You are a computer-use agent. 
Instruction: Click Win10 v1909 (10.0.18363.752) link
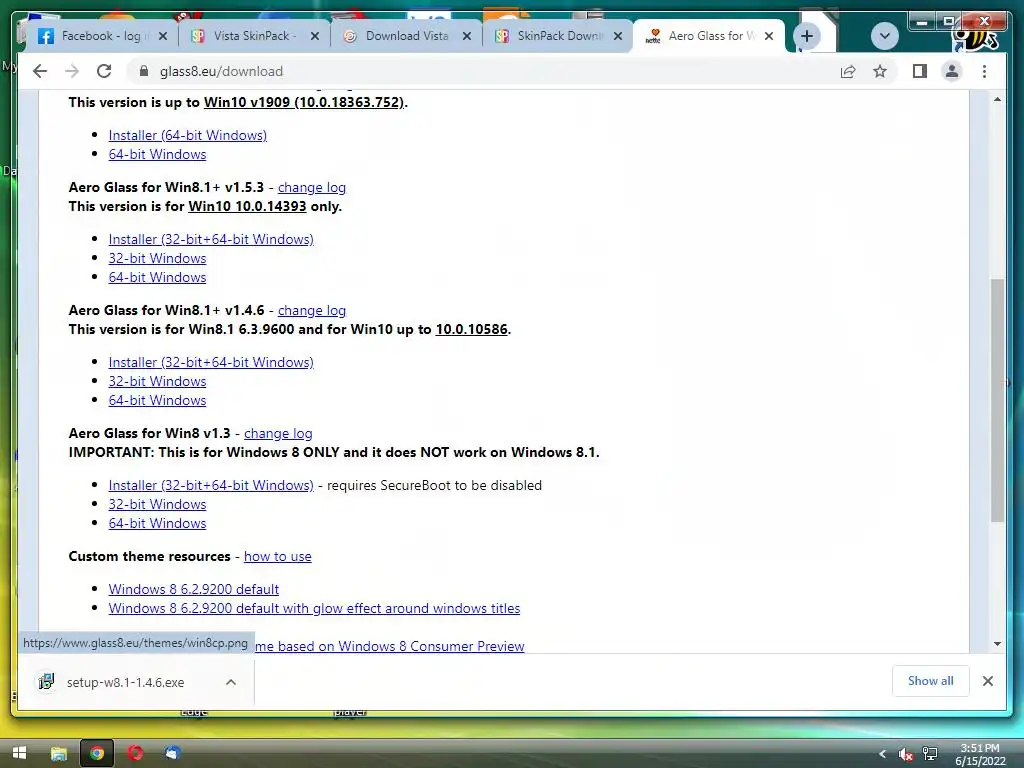[304, 102]
